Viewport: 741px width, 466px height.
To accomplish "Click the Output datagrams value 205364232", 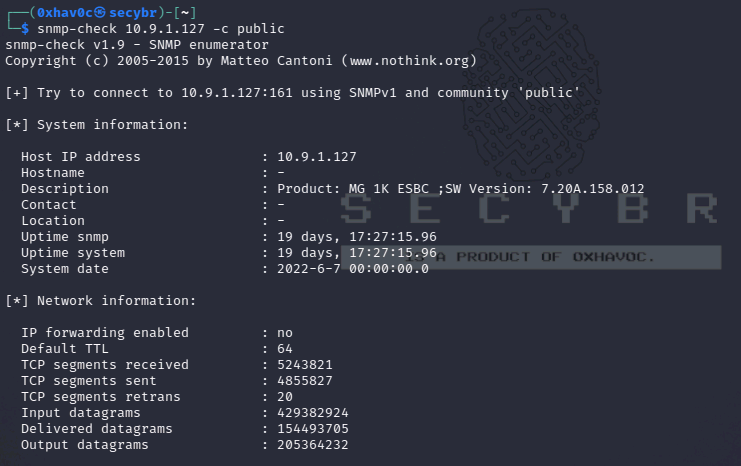I will [312, 445].
